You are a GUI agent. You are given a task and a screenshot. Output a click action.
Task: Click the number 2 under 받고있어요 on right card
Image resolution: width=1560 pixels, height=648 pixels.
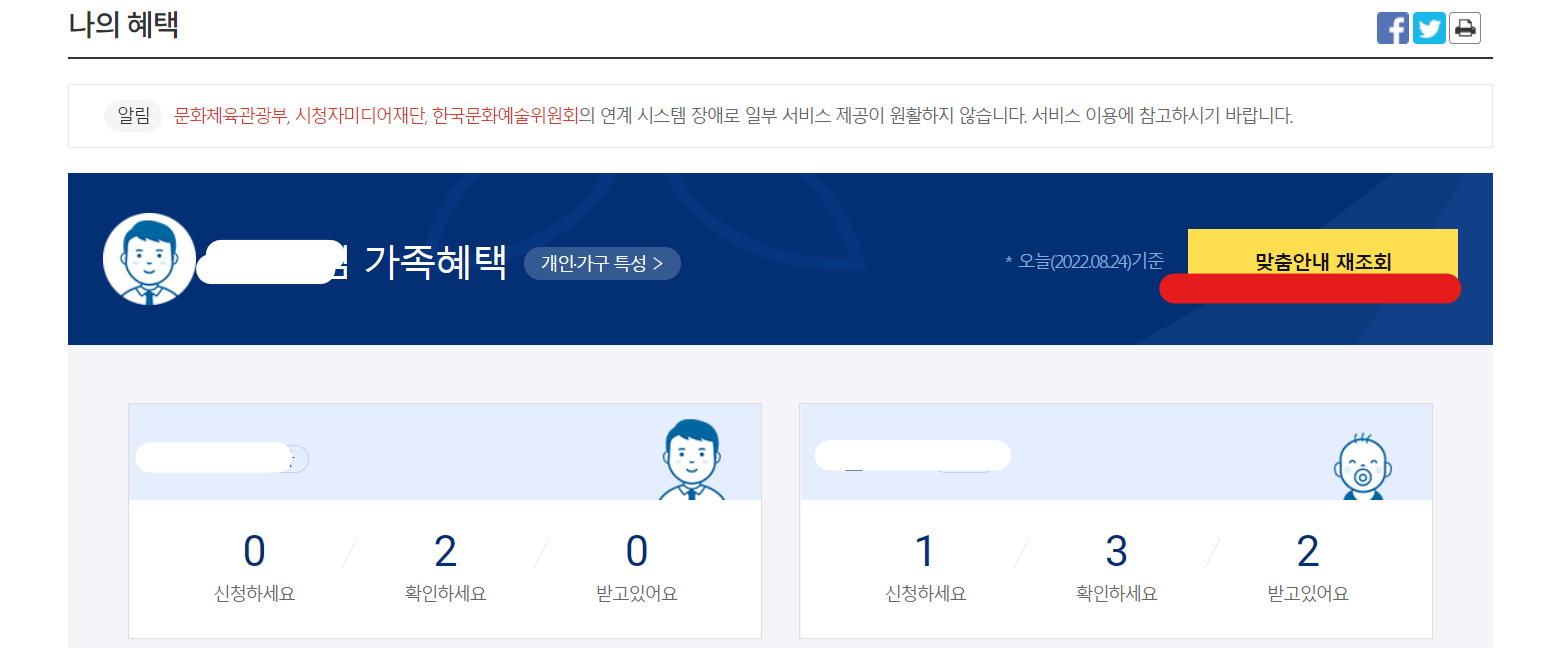tap(1307, 551)
